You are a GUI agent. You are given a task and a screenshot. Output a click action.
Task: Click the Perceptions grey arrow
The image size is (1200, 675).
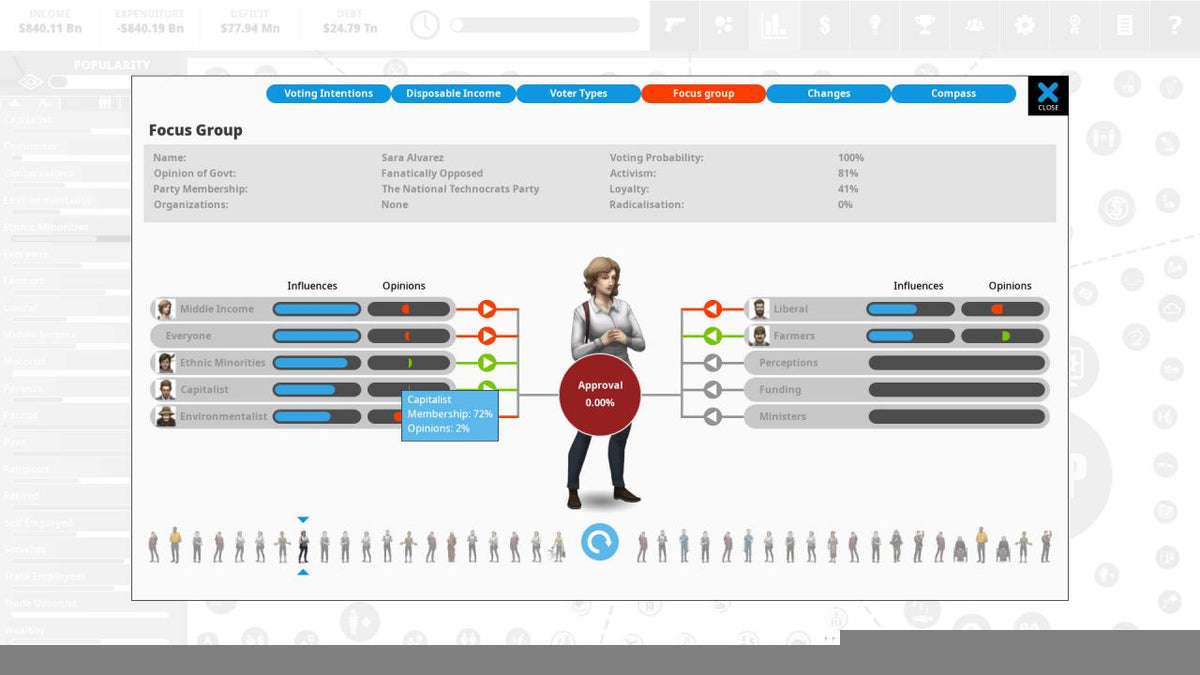[x=712, y=363]
